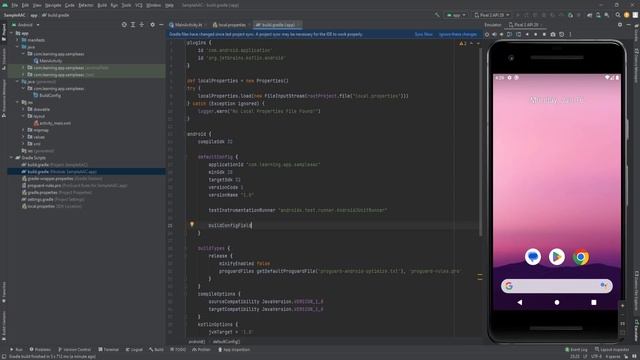640x360 pixels.
Task: Open the app run configuration dropdown
Action: tap(456, 15)
